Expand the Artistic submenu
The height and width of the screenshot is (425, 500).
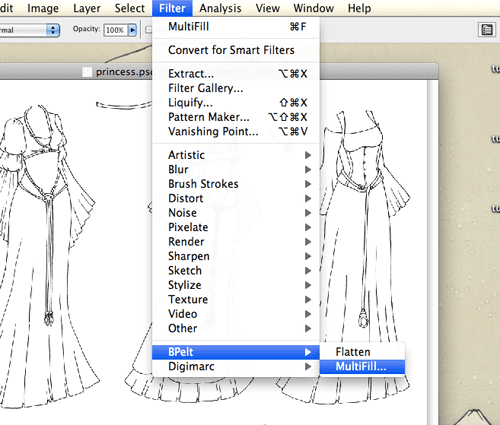[x=236, y=155]
